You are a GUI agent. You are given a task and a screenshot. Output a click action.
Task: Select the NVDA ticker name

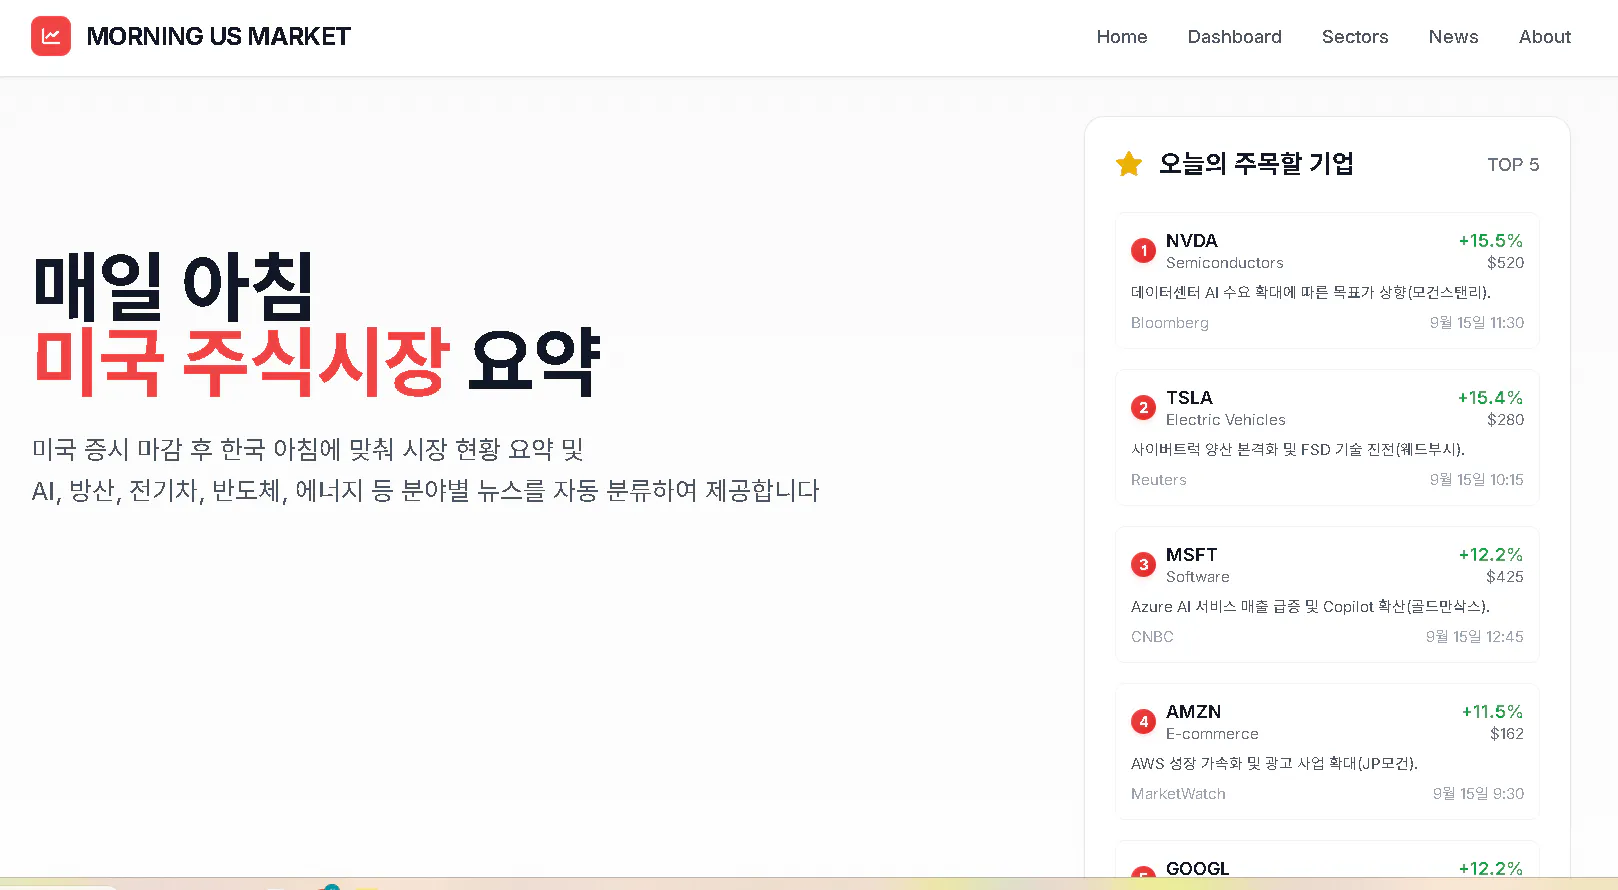pos(1192,241)
